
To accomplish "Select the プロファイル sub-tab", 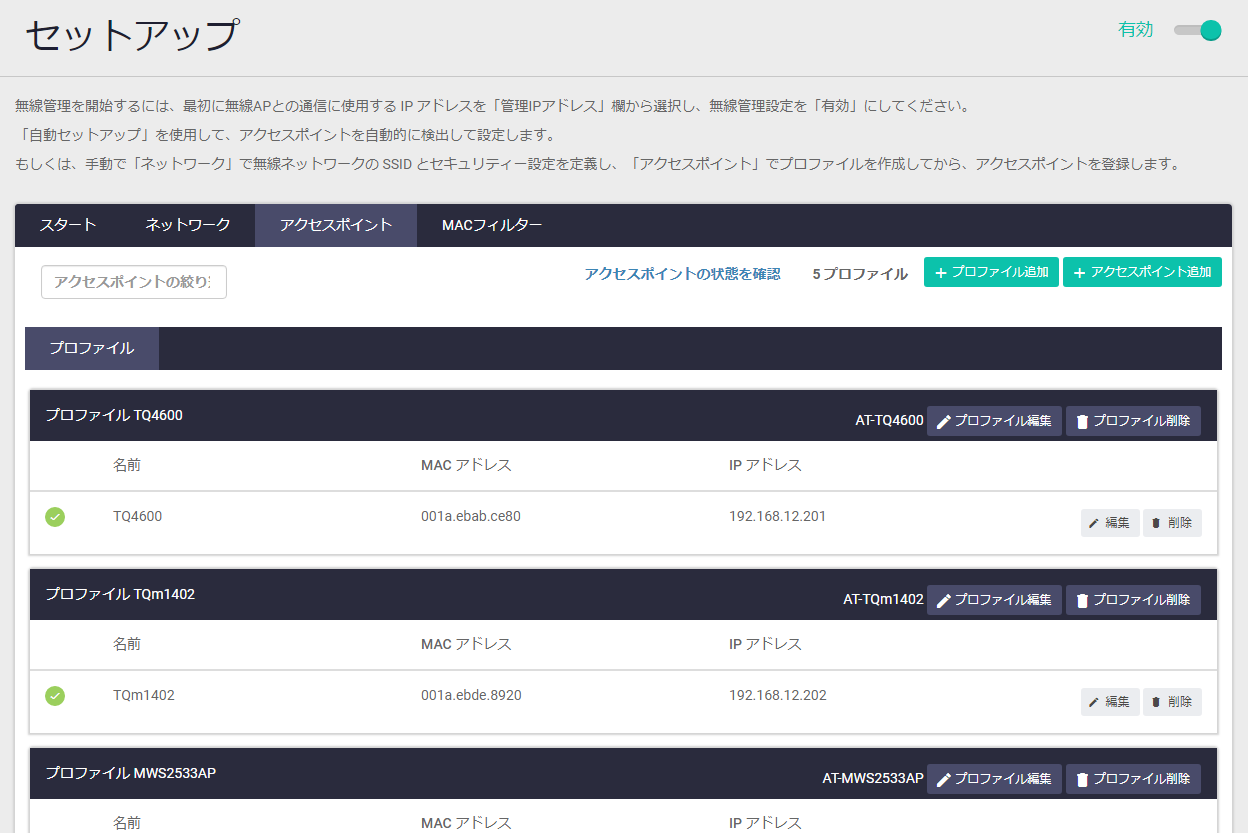I will tap(92, 348).
